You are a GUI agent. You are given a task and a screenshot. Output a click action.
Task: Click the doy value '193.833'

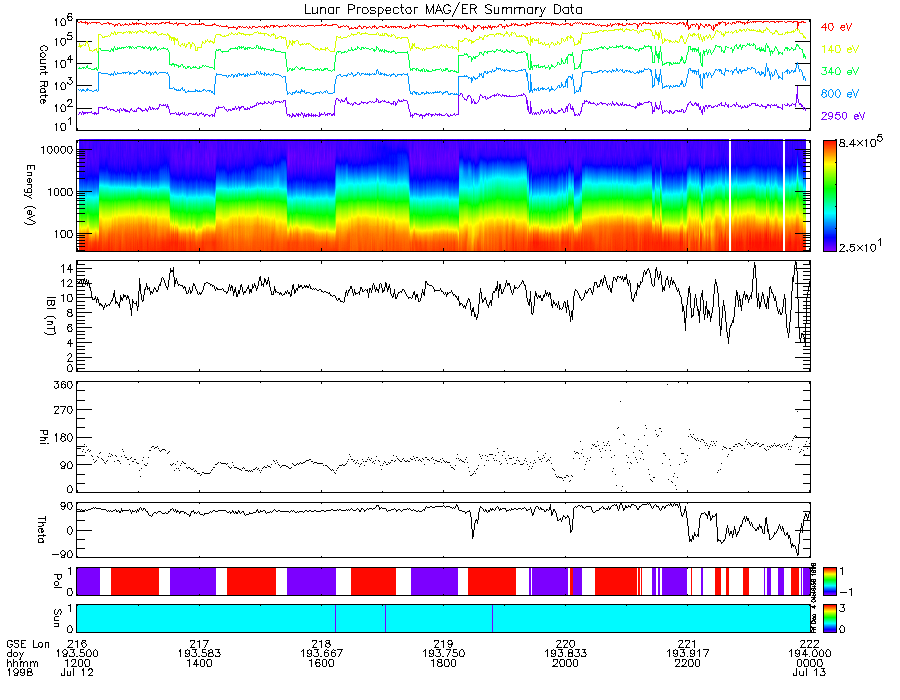(x=565, y=654)
